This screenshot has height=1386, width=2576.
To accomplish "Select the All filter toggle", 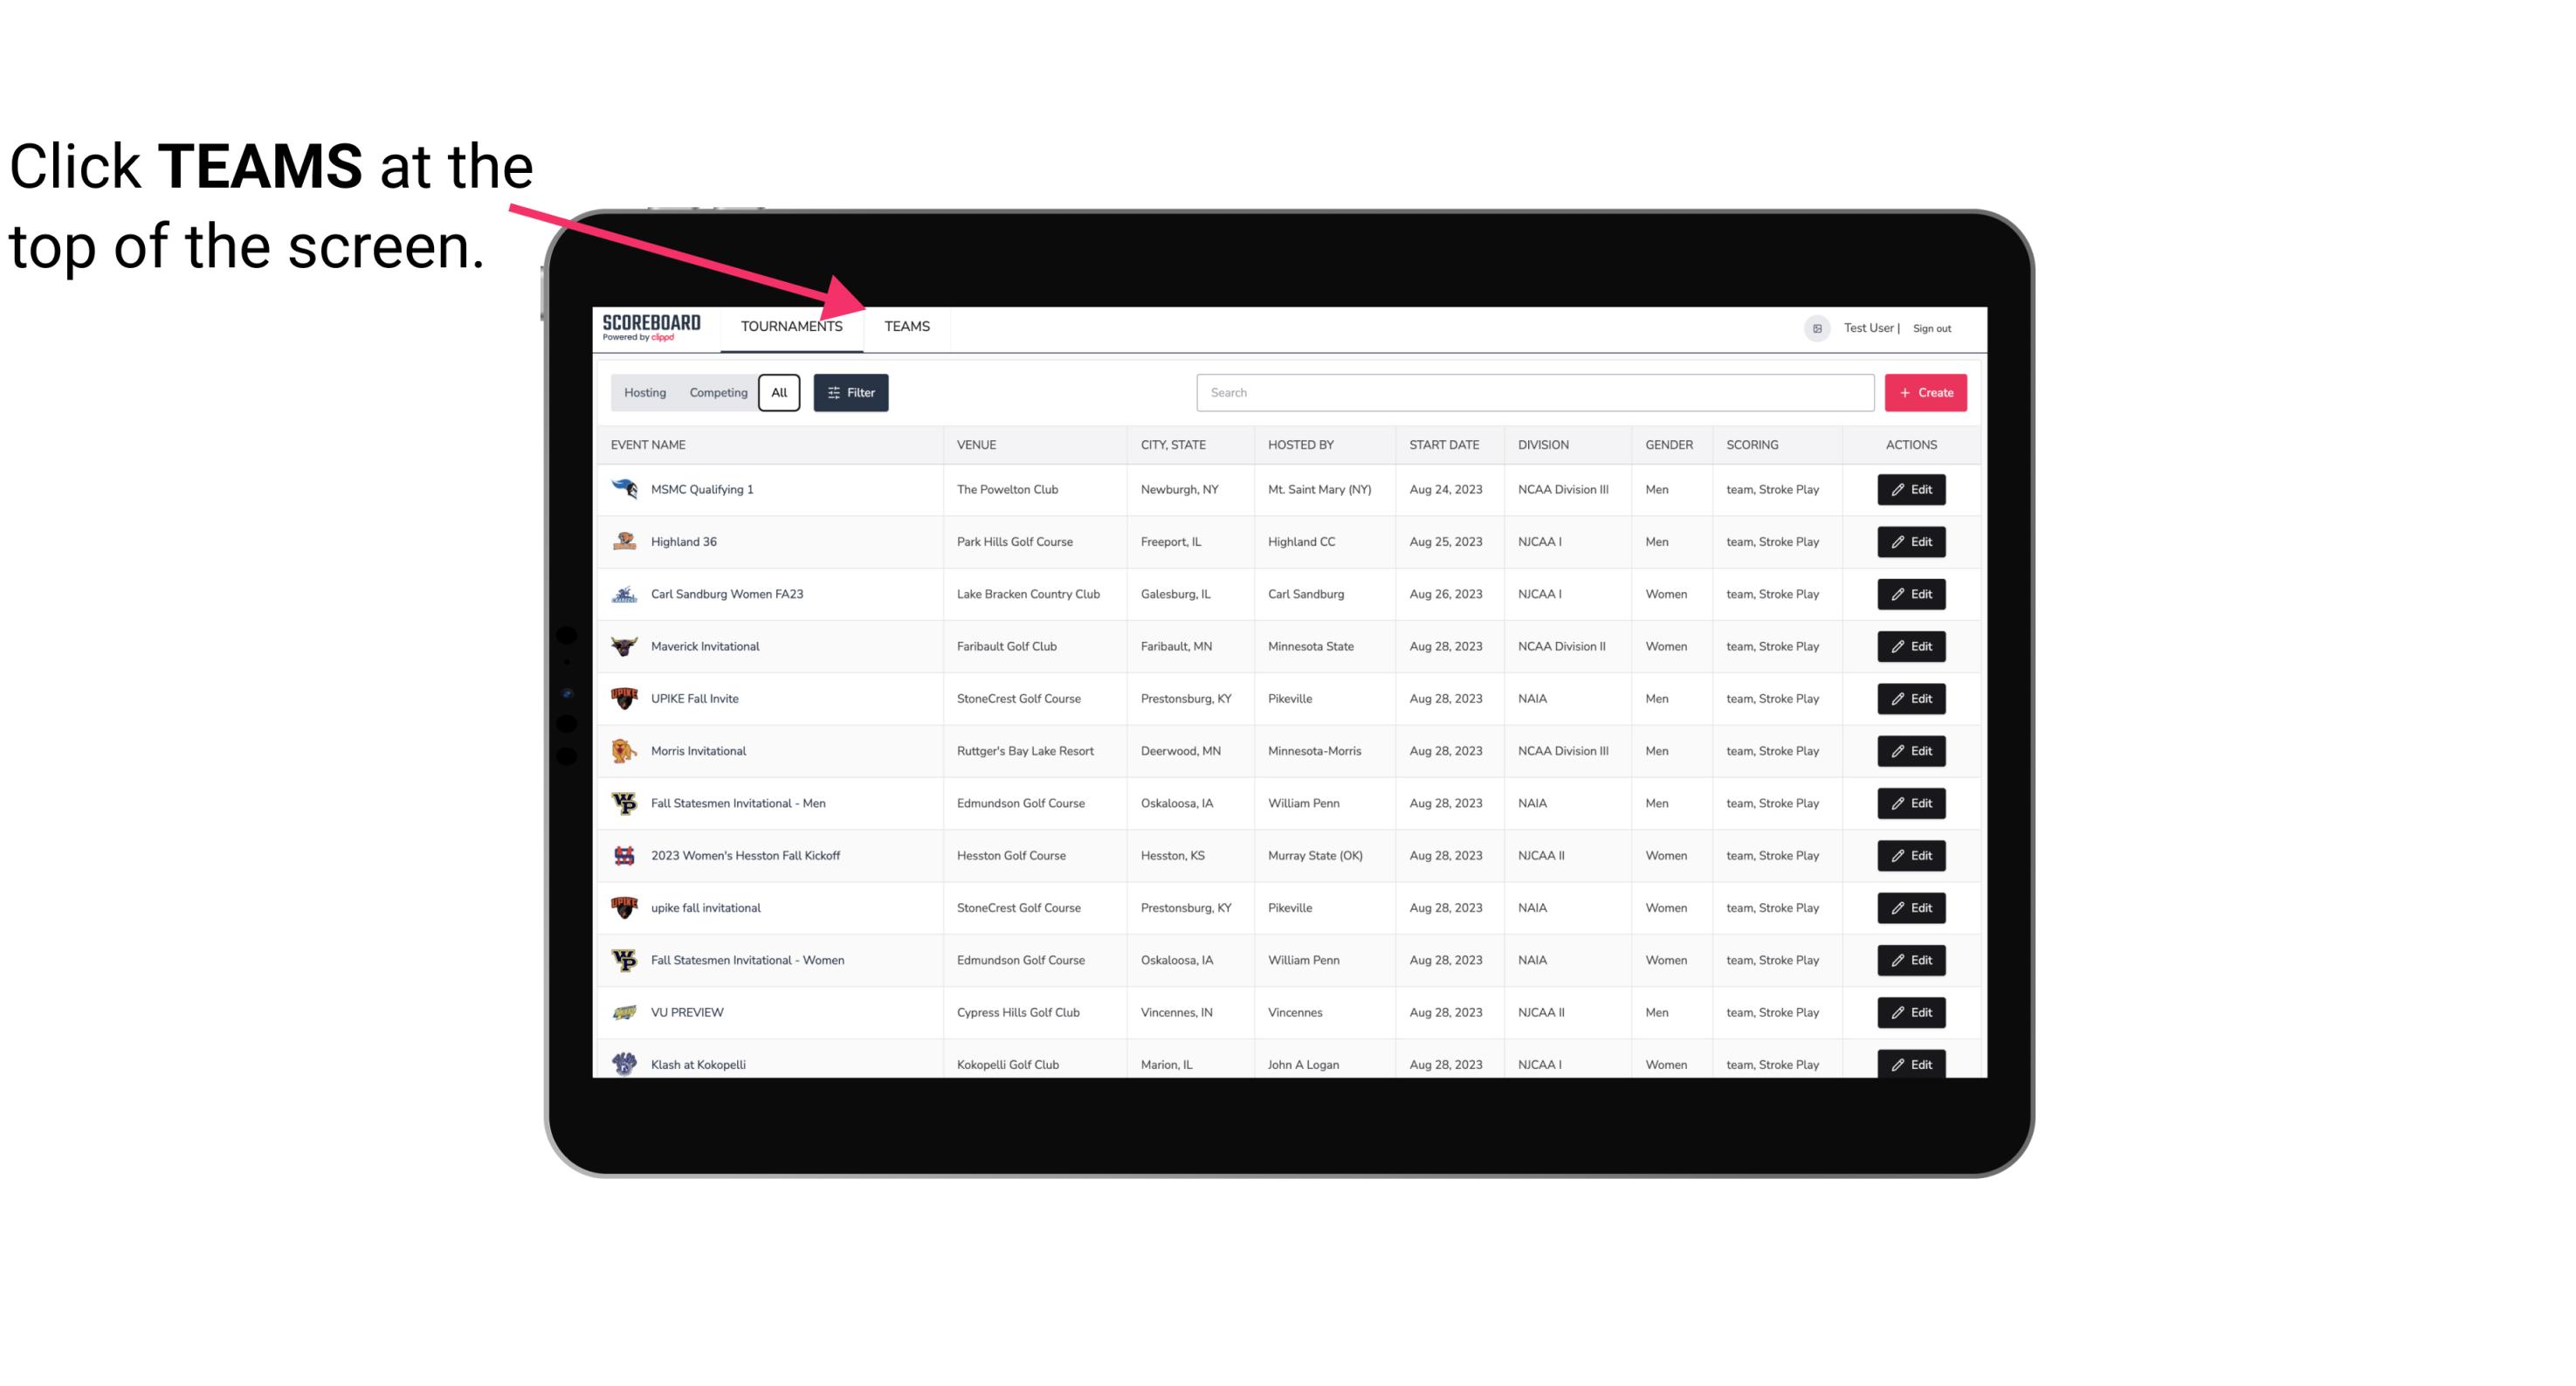I will click(780, 393).
